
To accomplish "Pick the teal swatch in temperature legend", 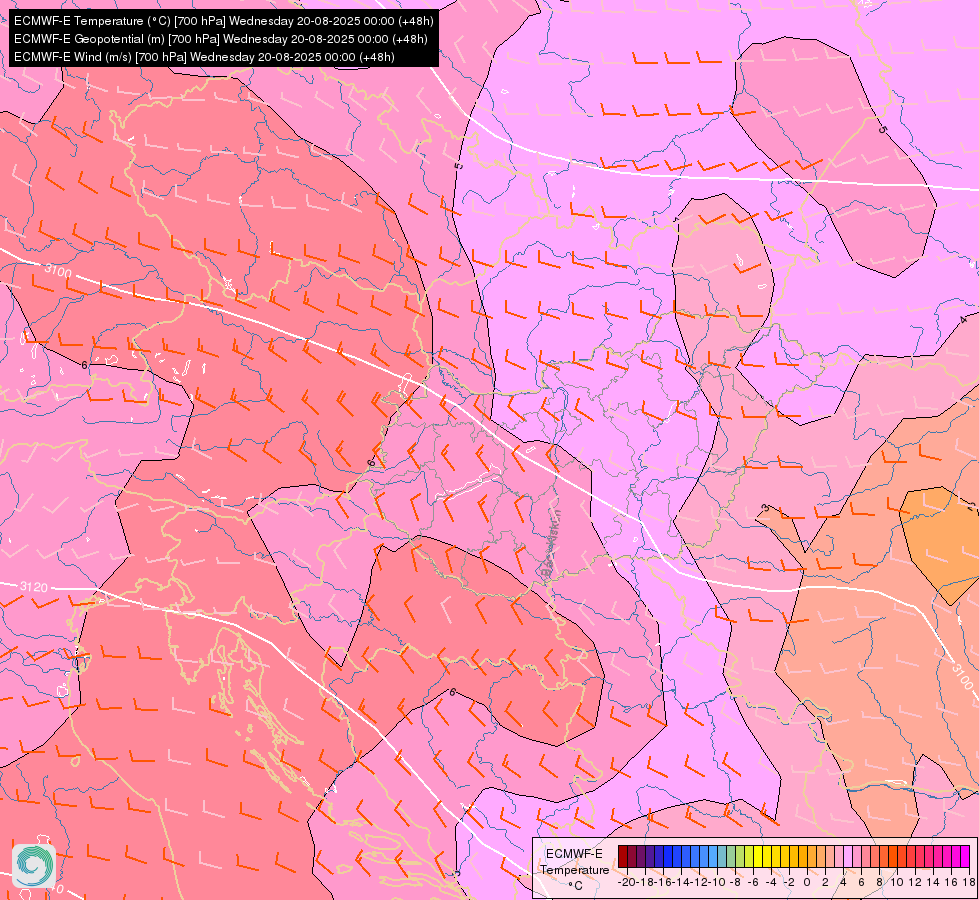I will coord(722,856).
